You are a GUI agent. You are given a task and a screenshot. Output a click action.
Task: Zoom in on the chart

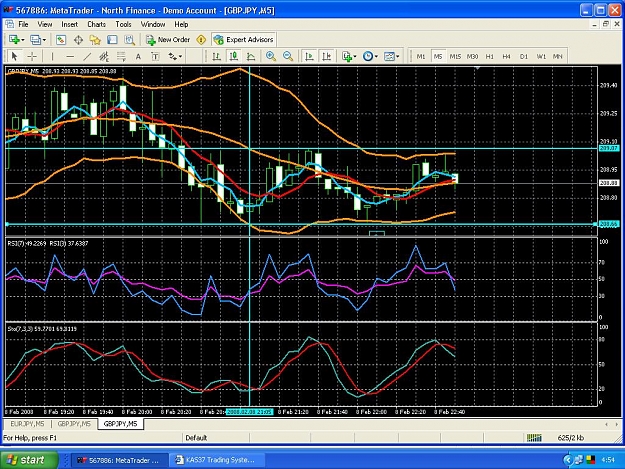(271, 57)
